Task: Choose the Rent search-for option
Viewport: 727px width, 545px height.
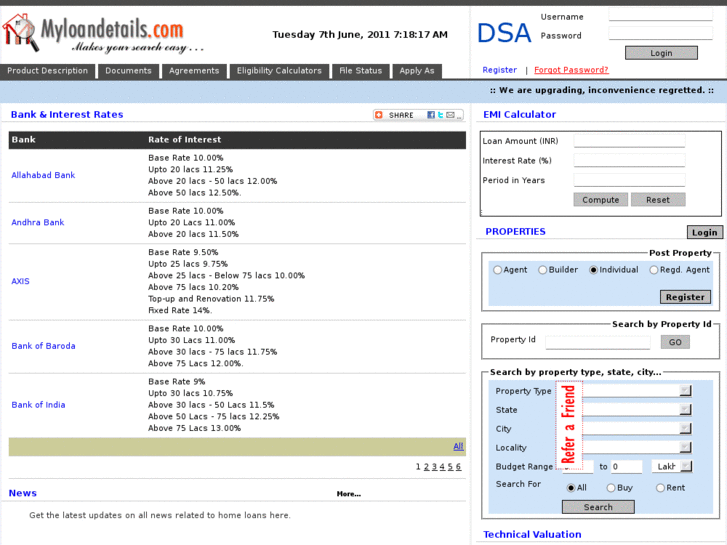Action: 660,488
